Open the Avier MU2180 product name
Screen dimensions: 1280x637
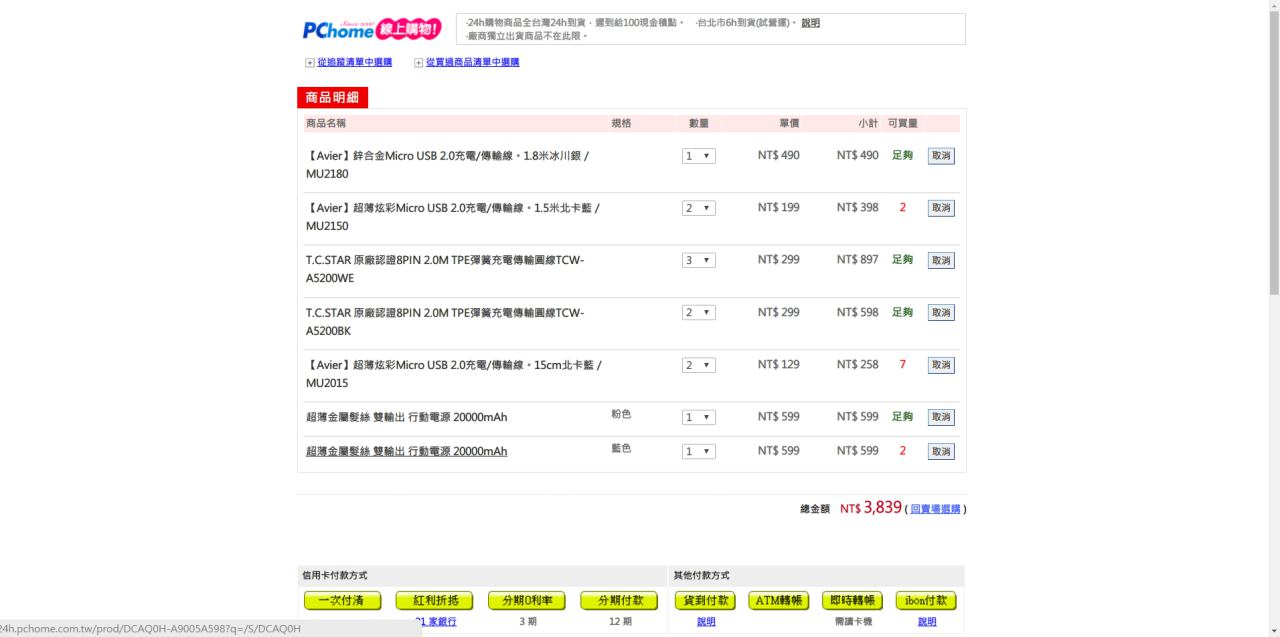tap(447, 165)
